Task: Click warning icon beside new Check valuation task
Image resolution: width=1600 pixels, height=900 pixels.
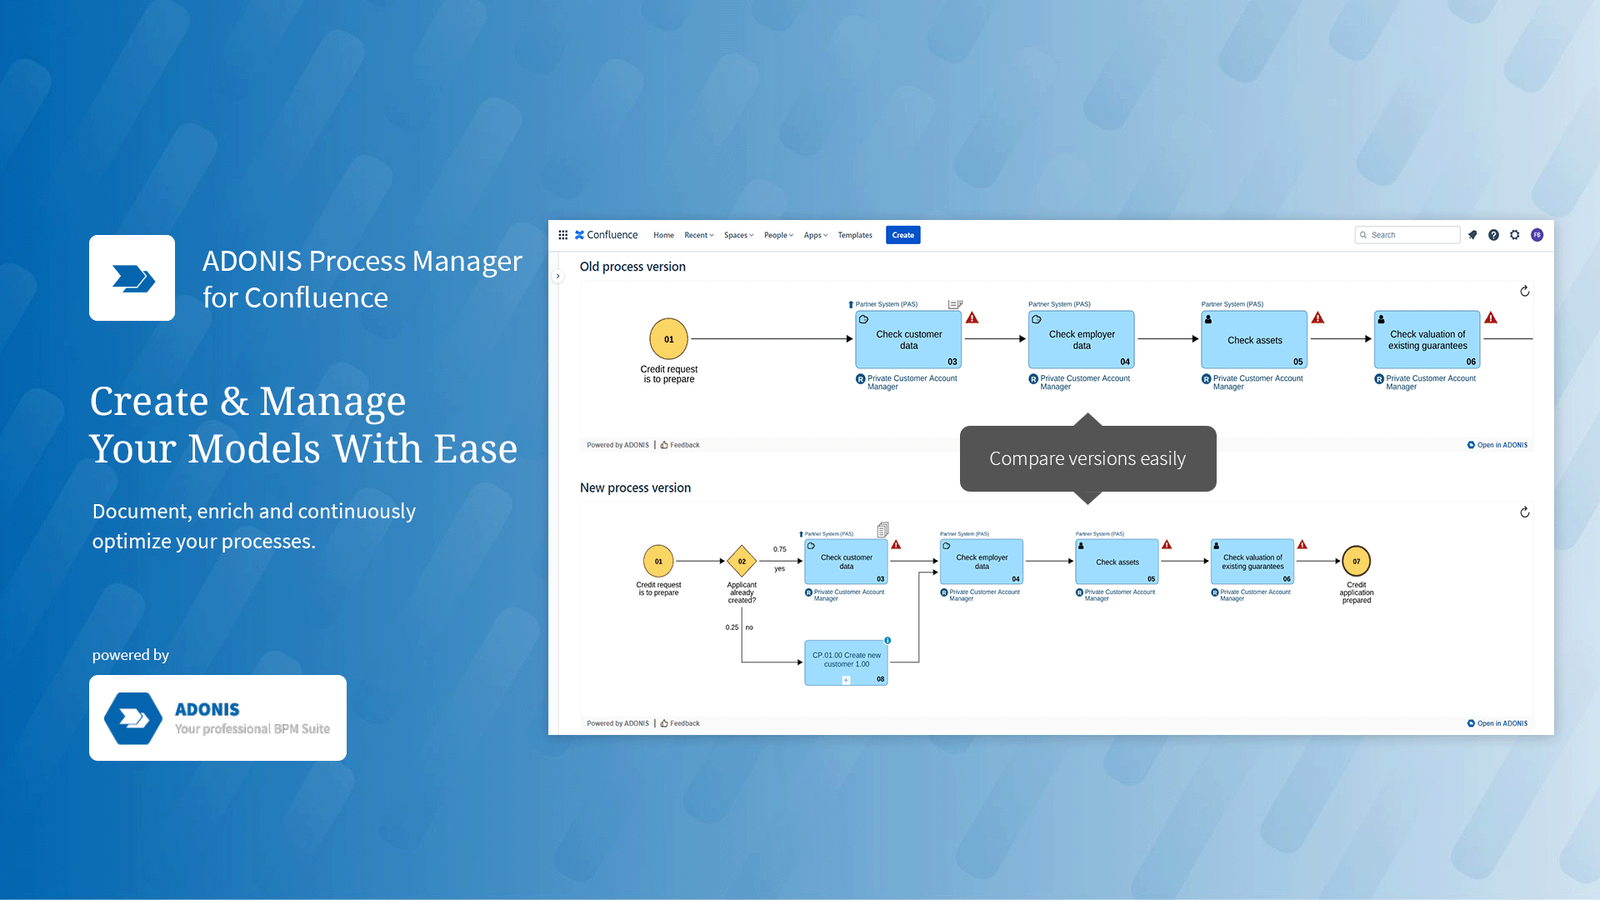Action: [1302, 545]
